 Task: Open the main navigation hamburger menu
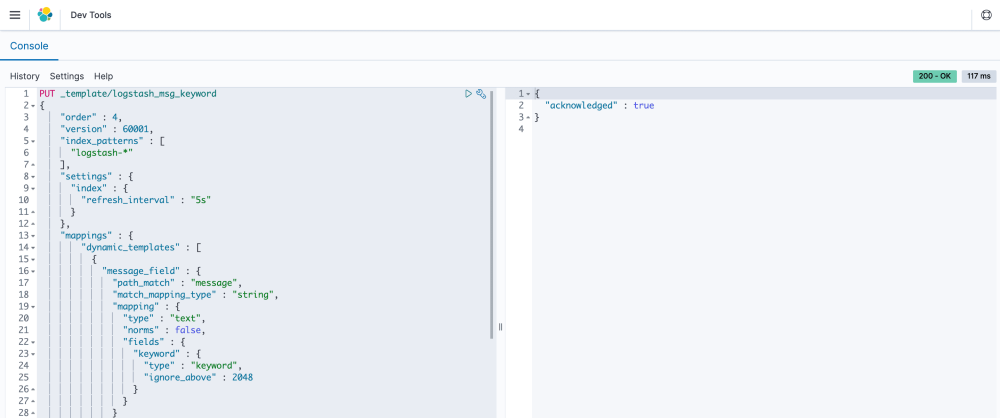pos(14,15)
